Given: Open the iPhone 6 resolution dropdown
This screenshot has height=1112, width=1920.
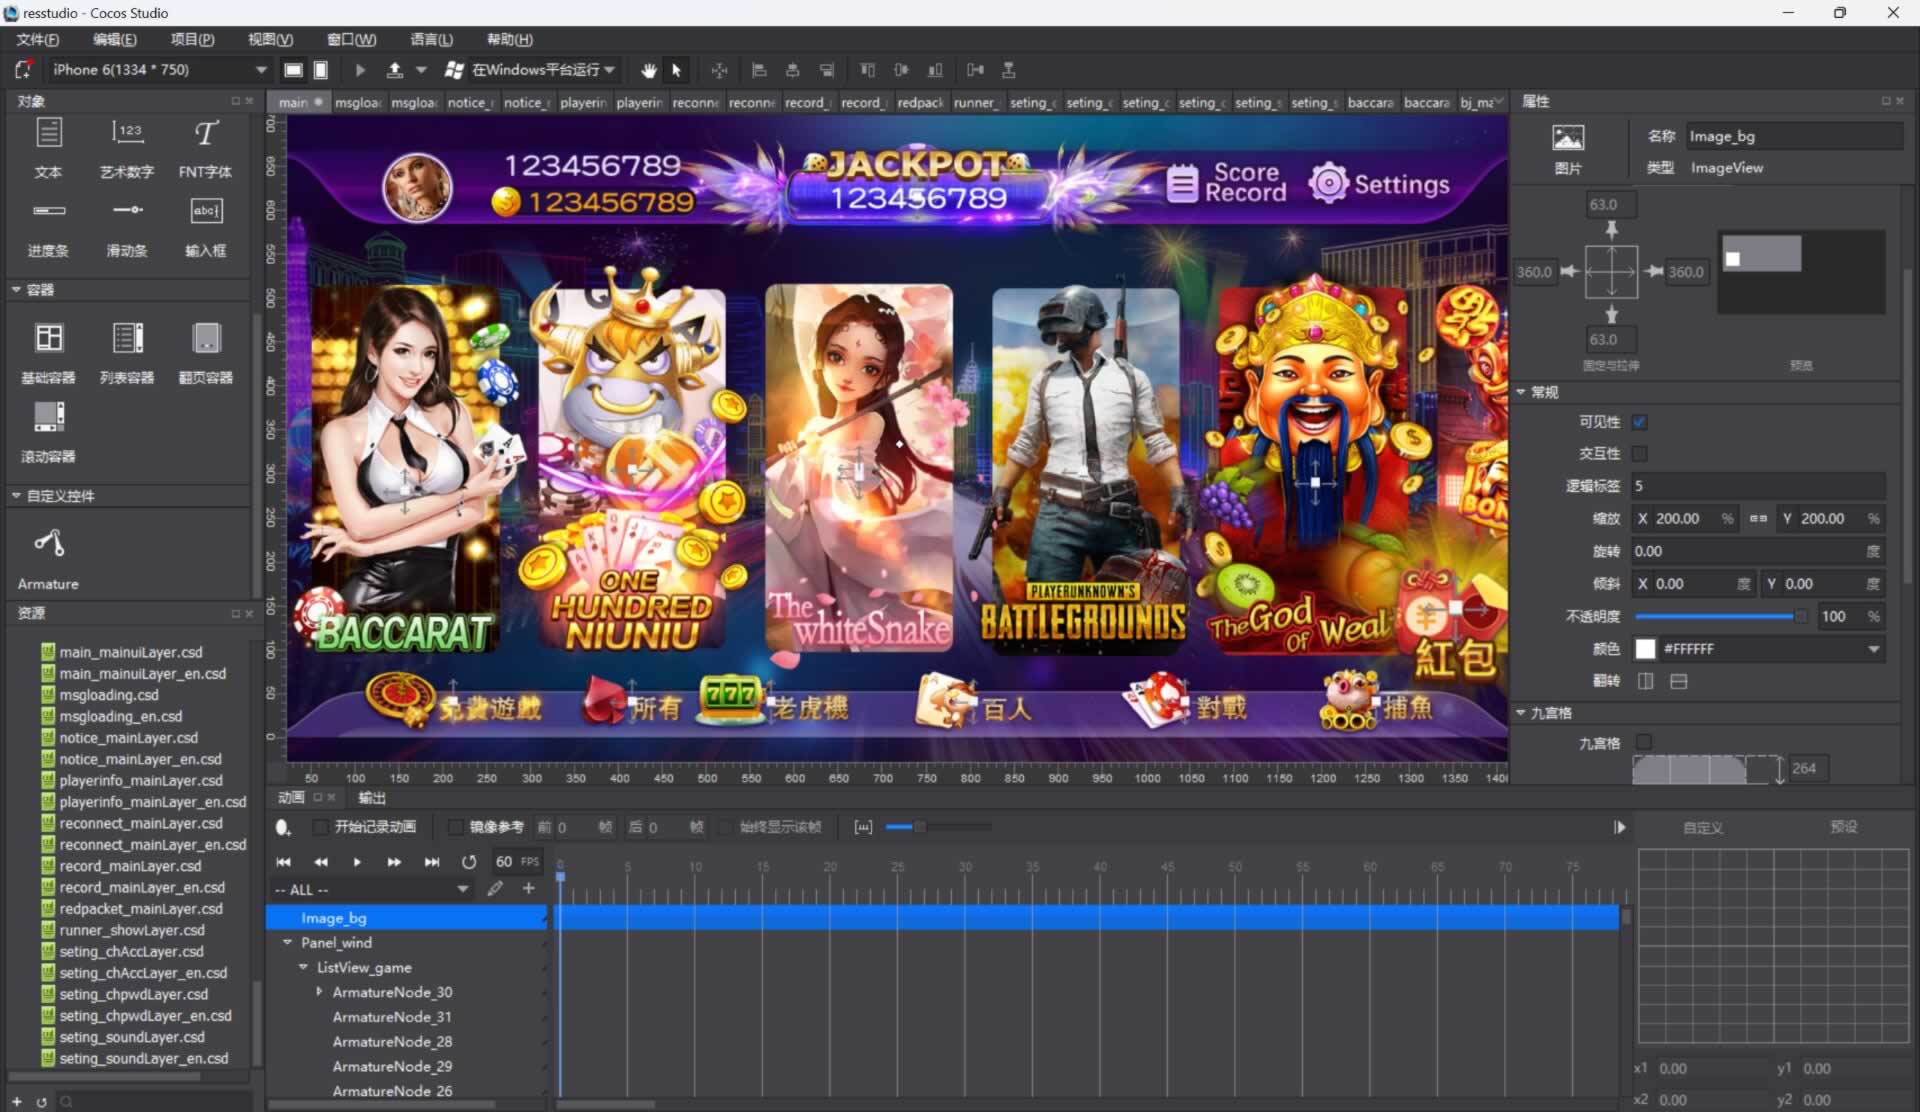Looking at the screenshot, I should [x=261, y=70].
